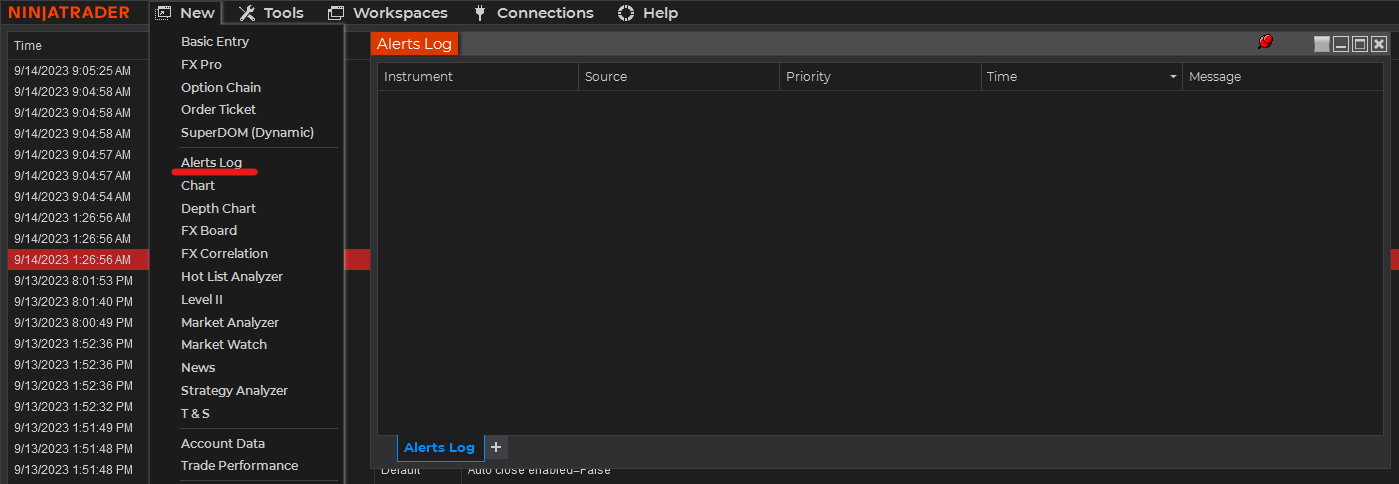Open SuperDOM (Dynamic) entry
Screen dimensions: 1399x484
[x=247, y=132]
